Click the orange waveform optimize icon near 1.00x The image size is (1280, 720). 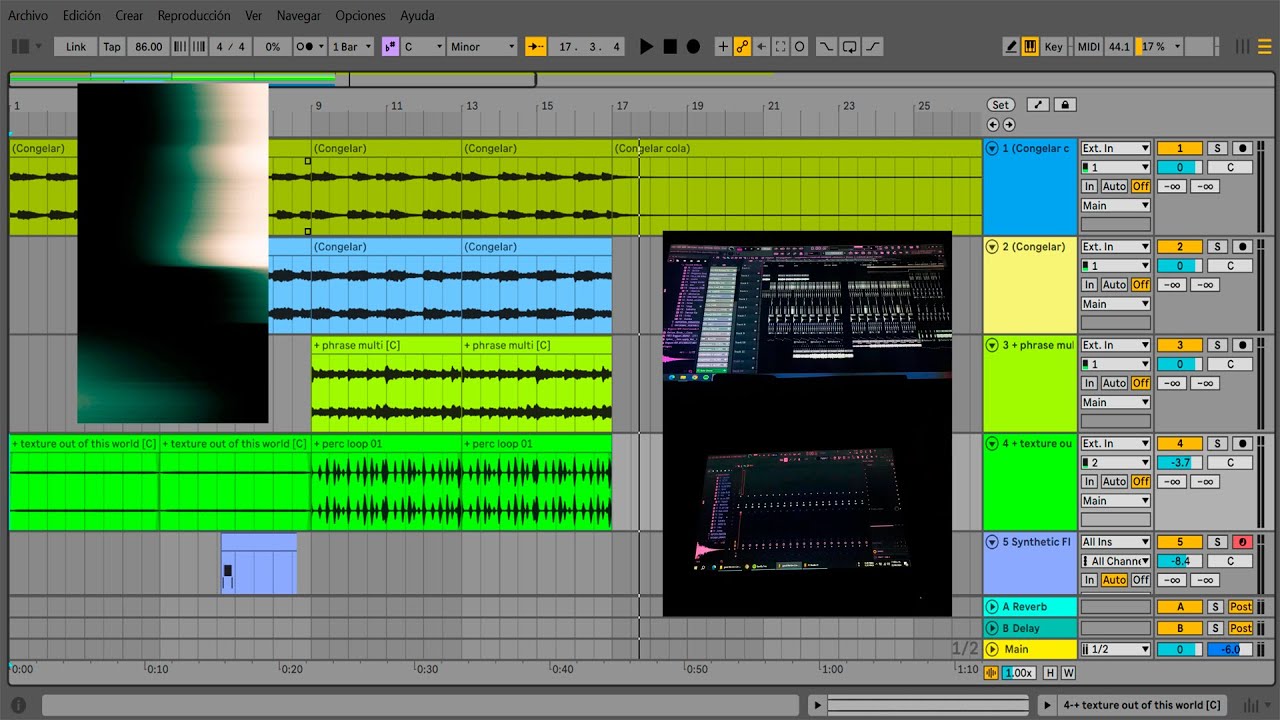(992, 673)
